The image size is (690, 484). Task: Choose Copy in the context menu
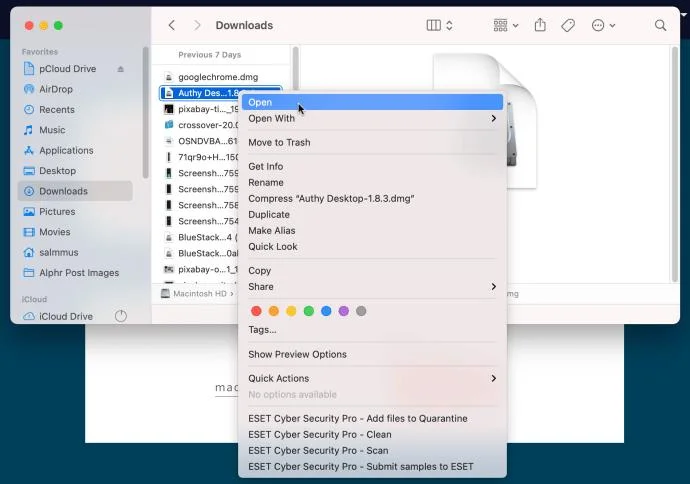(x=372, y=271)
